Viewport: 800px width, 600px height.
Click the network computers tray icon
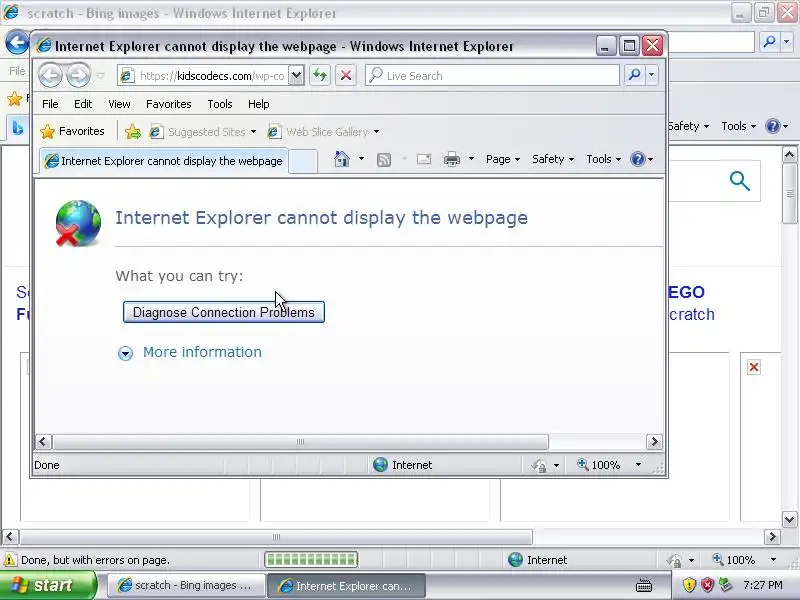[x=725, y=585]
